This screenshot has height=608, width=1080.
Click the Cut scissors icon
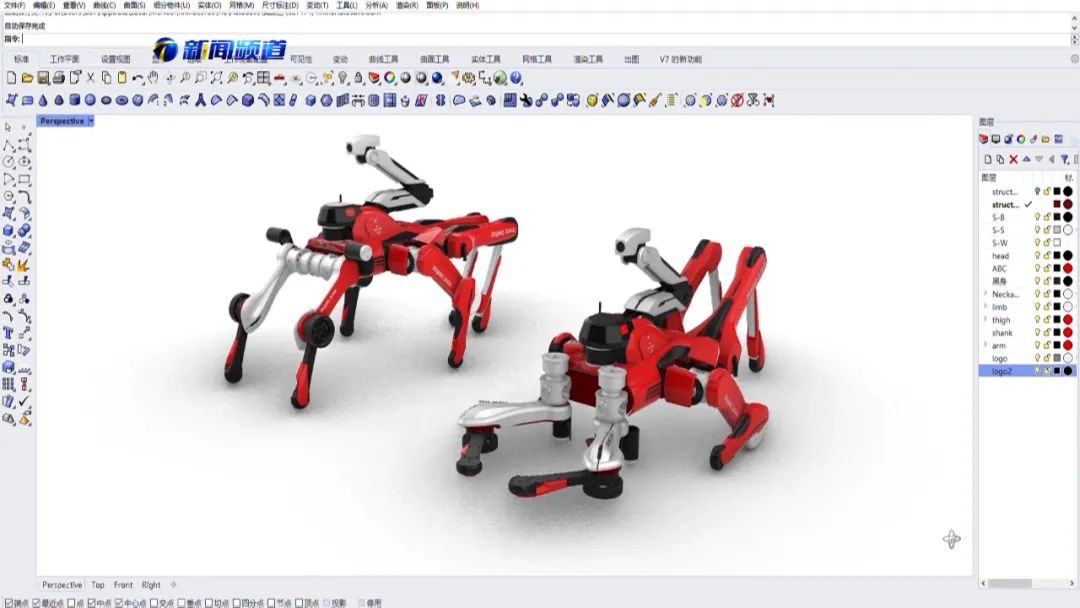pyautogui.click(x=91, y=78)
